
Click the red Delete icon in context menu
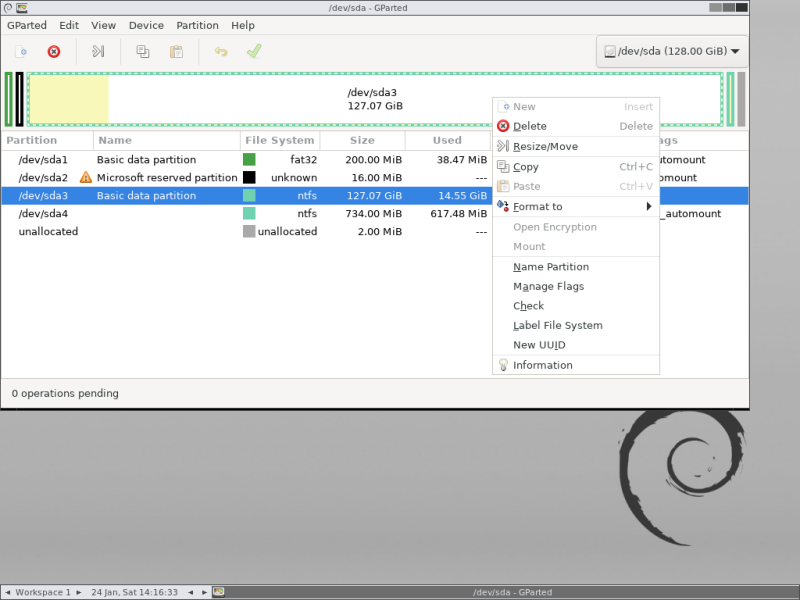(503, 126)
